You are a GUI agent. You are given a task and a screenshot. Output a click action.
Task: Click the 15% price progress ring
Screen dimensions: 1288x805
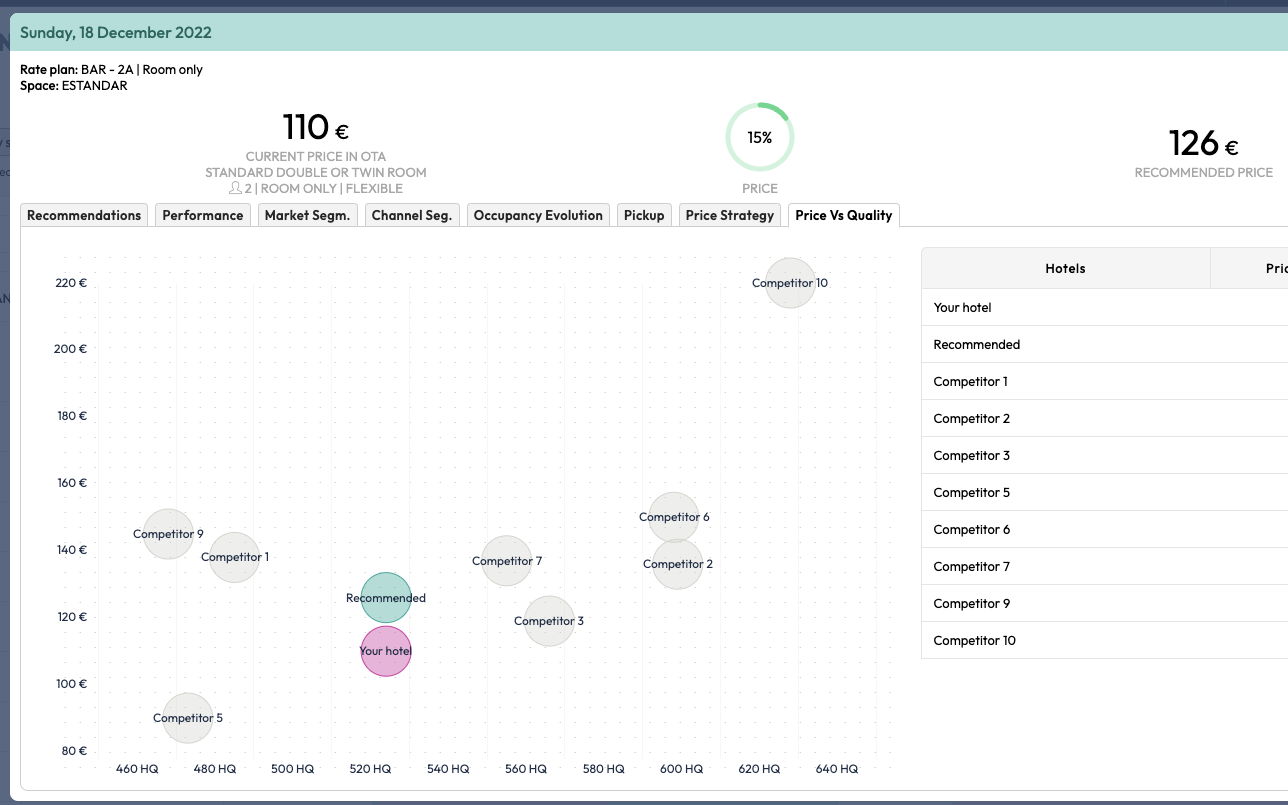point(760,137)
